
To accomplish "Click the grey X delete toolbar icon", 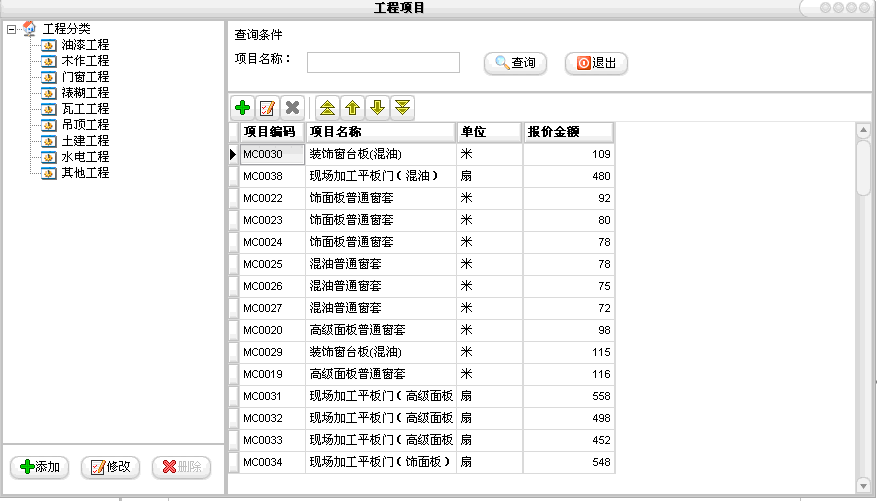I will point(292,107).
